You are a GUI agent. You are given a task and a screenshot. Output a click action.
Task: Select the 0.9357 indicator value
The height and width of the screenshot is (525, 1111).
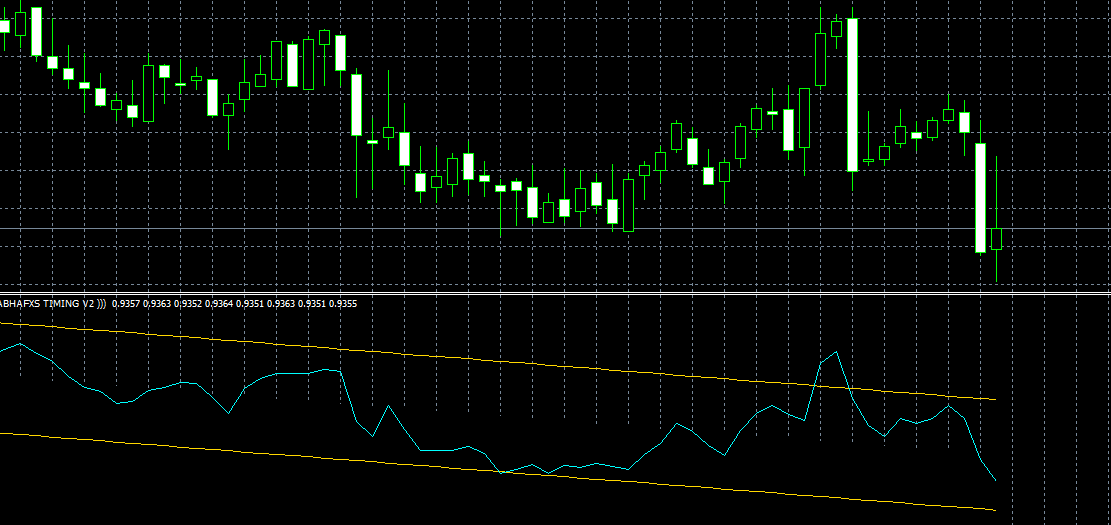[x=125, y=304]
